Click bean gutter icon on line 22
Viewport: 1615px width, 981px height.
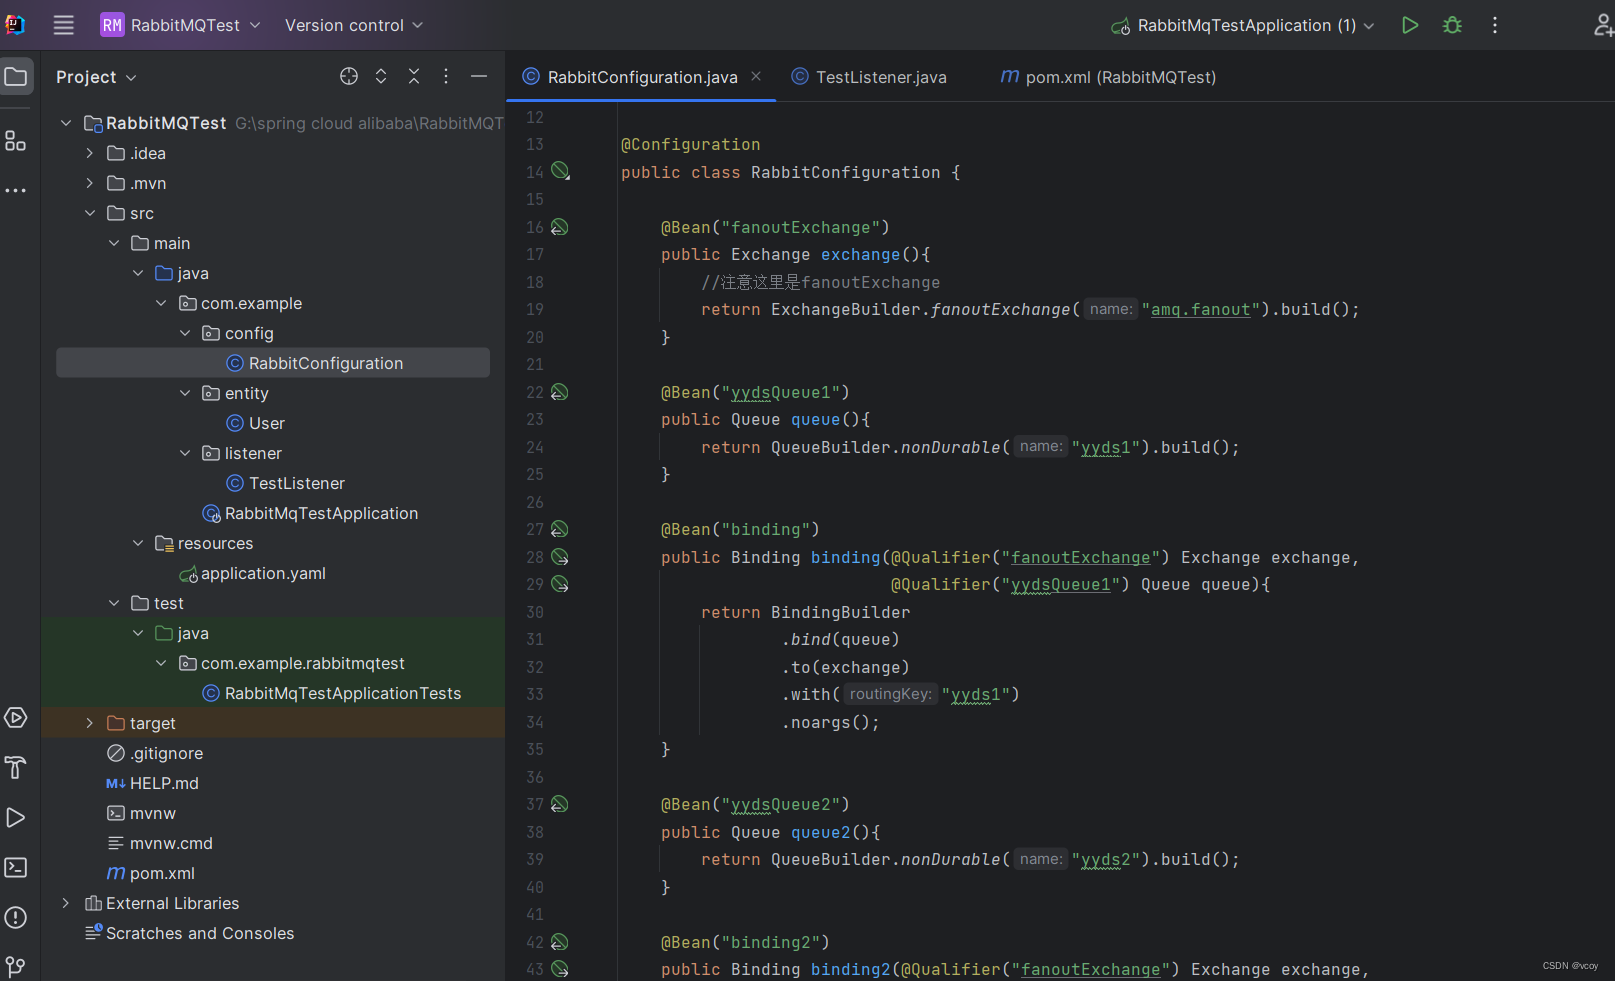560,392
